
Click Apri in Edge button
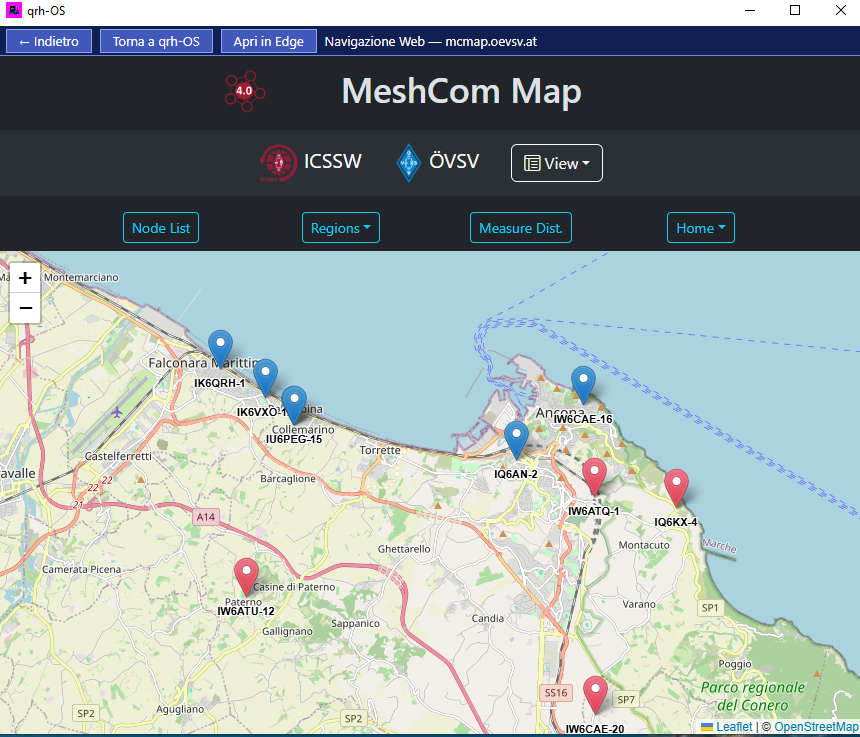[x=269, y=41]
